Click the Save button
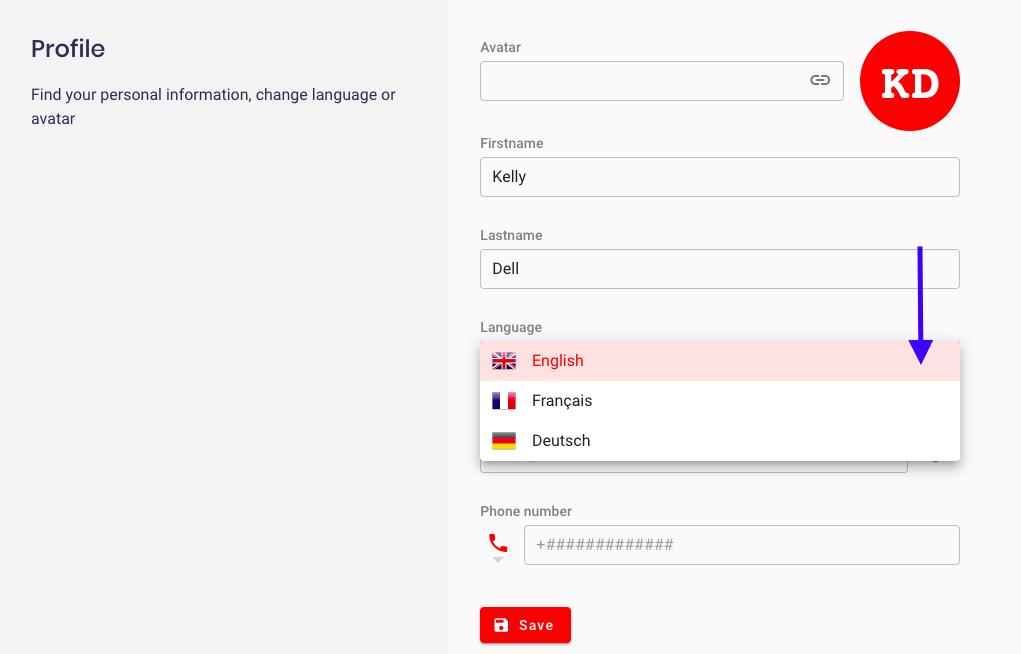Image resolution: width=1021 pixels, height=654 pixels. 525,625
